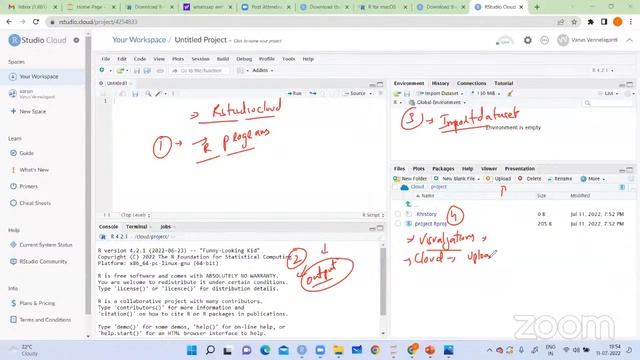Screen dimensions: 640x360
Task: Open Global Environment dropdown
Action: pyautogui.click(x=438, y=102)
